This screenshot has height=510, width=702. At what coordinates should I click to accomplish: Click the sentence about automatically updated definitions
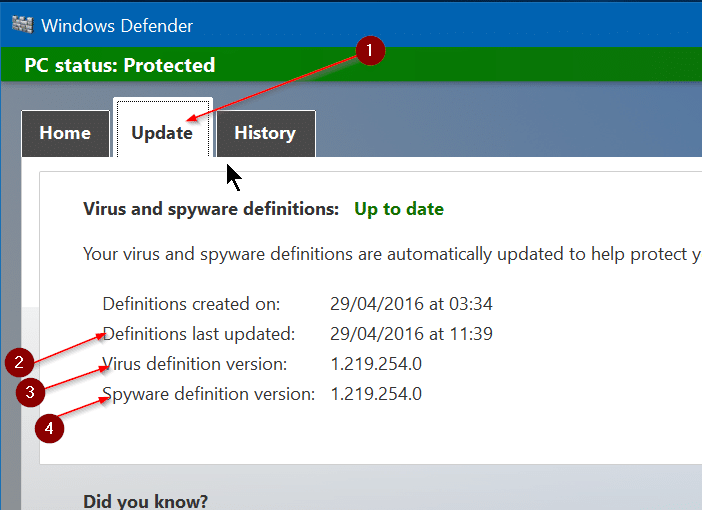392,254
